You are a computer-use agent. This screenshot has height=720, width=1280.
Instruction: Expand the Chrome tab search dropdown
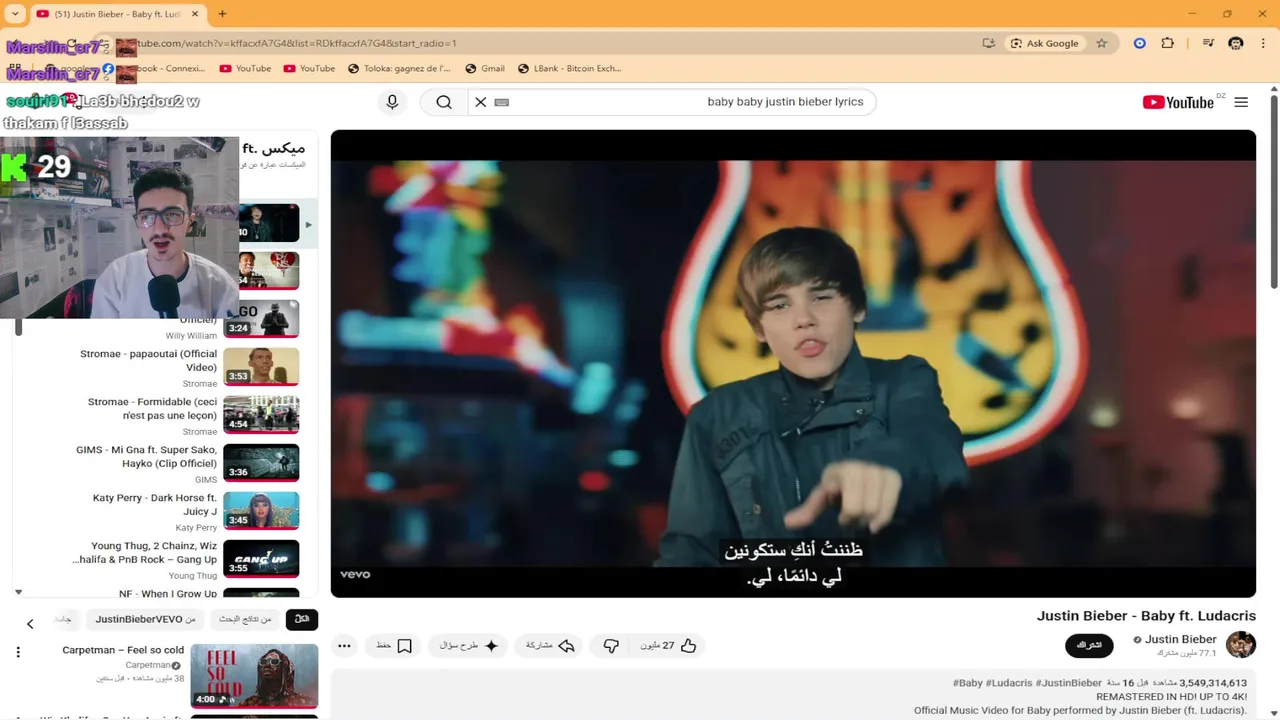(15, 14)
